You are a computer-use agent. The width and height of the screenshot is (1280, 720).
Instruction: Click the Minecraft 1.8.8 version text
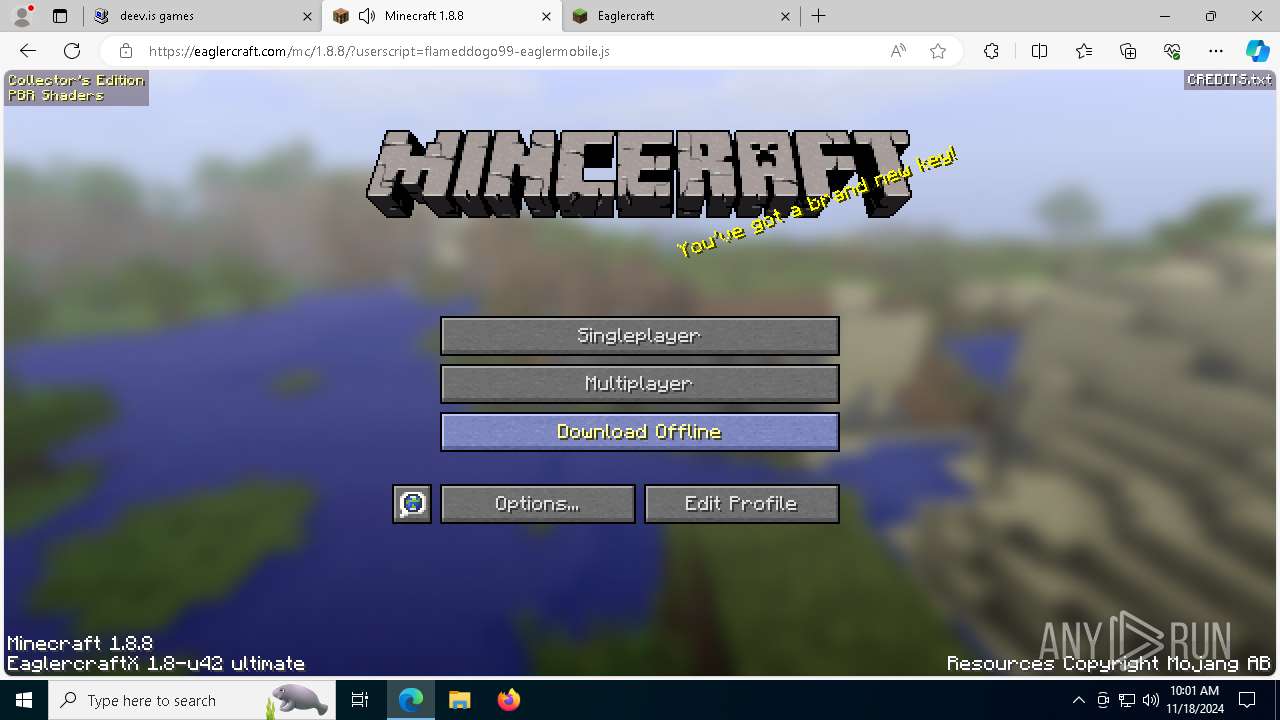tap(80, 643)
